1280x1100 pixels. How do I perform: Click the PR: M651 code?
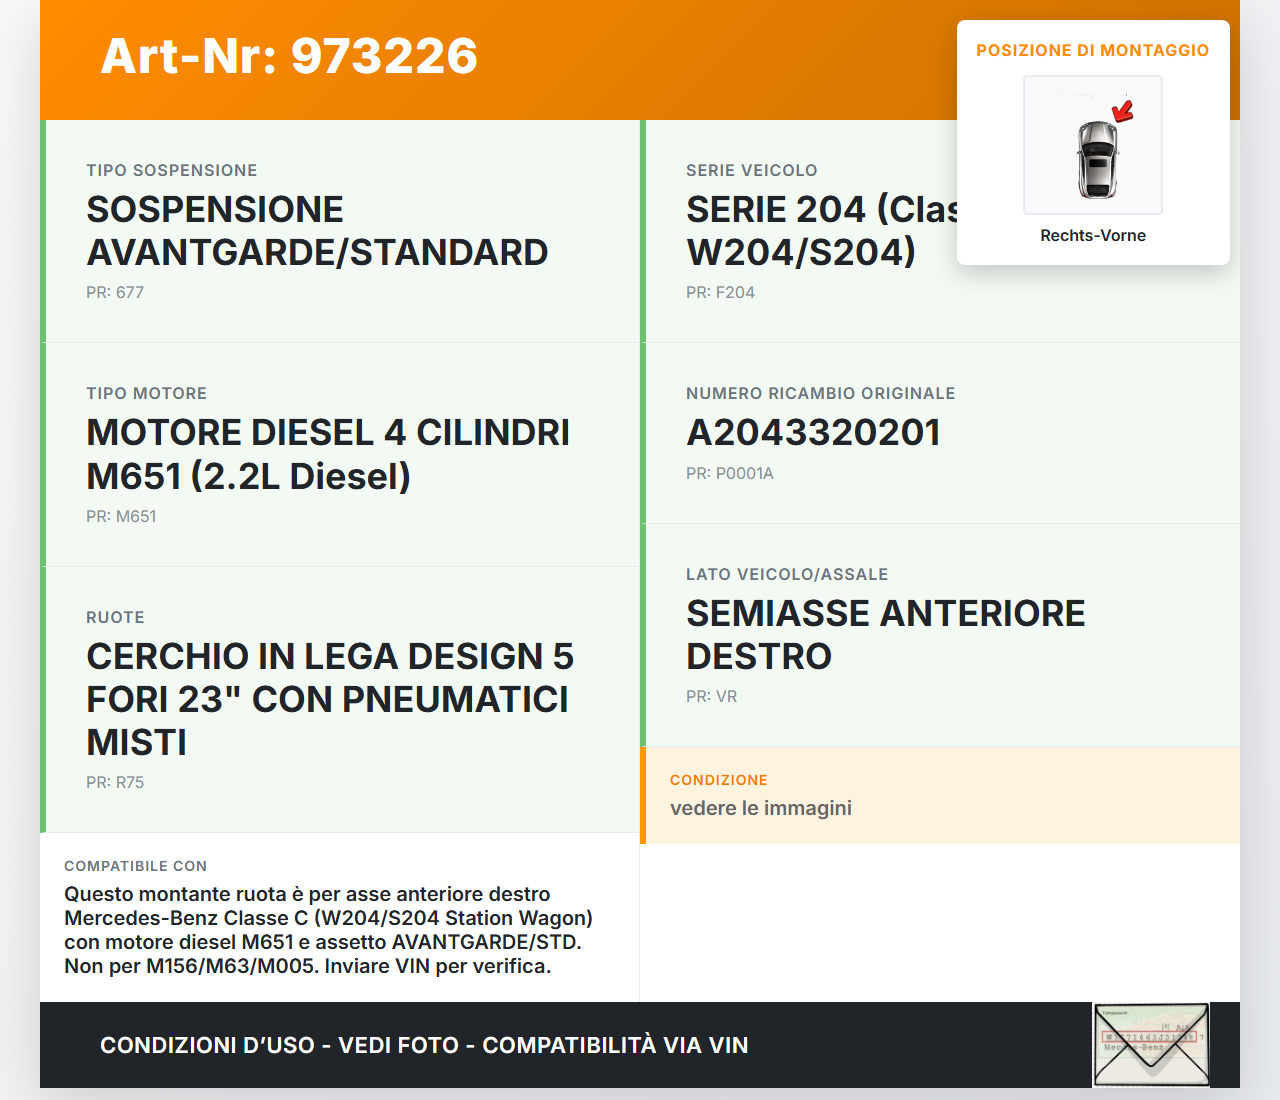(121, 516)
